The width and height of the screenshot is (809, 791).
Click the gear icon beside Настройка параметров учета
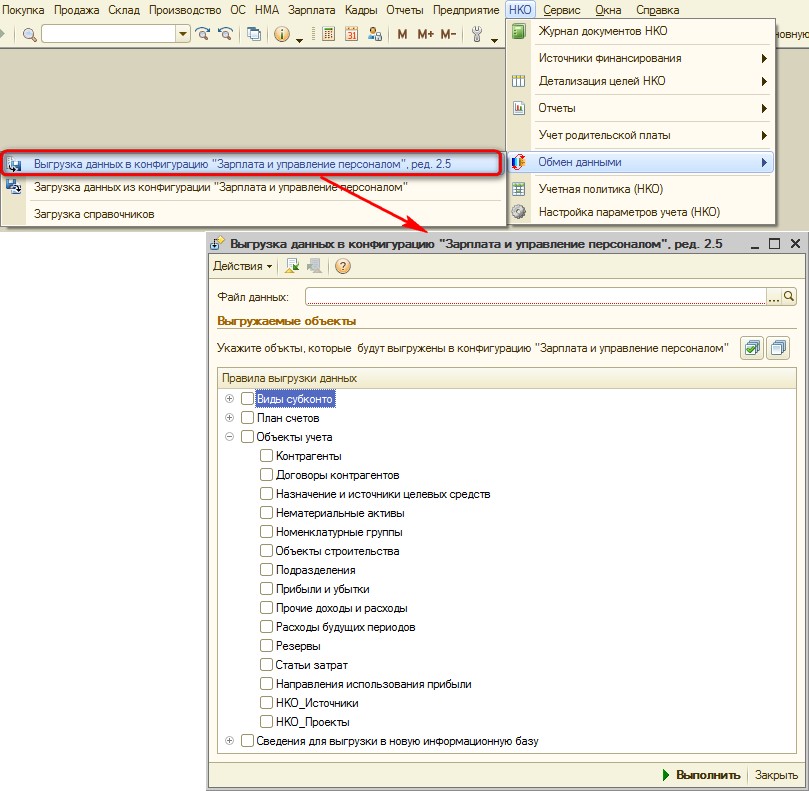pyautogui.click(x=519, y=212)
